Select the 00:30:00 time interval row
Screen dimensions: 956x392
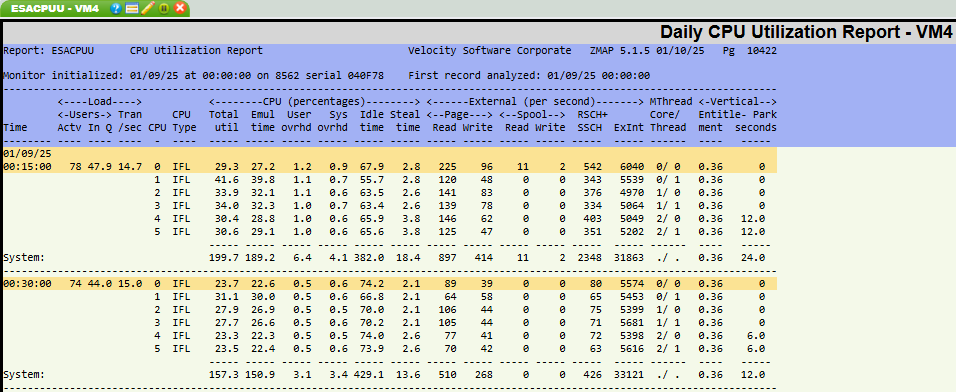pyautogui.click(x=390, y=283)
